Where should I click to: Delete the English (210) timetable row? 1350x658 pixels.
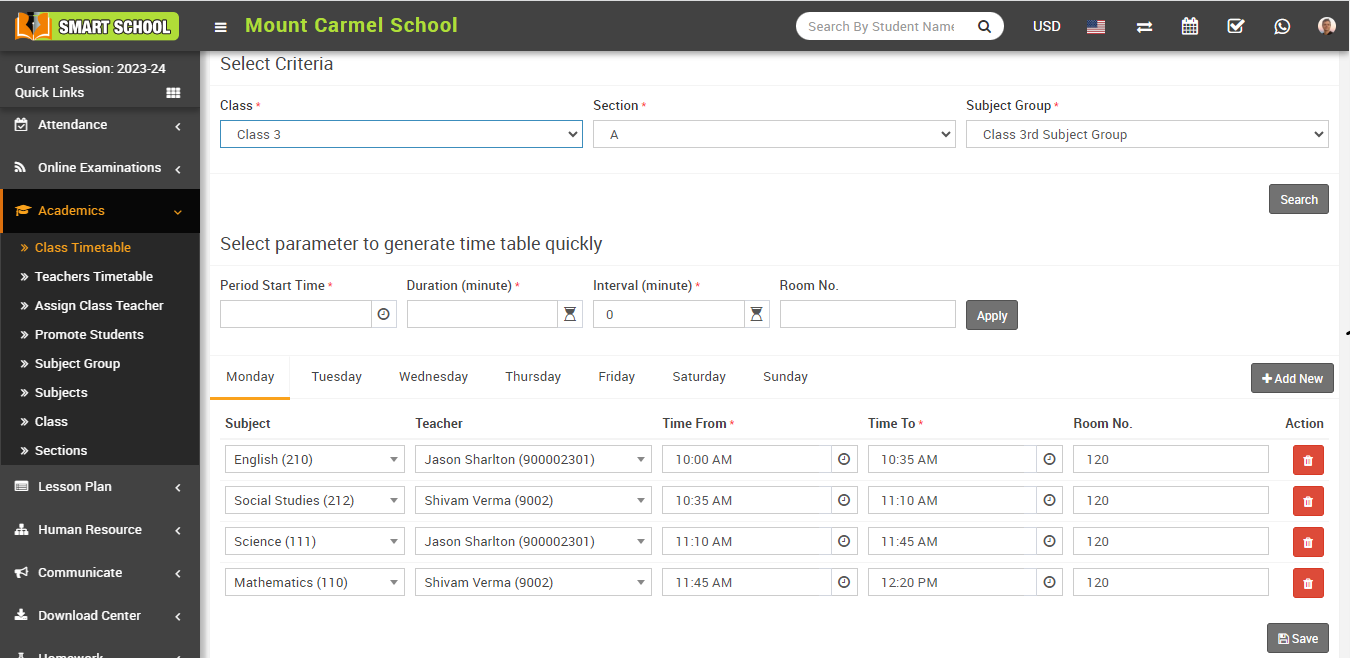pos(1307,460)
